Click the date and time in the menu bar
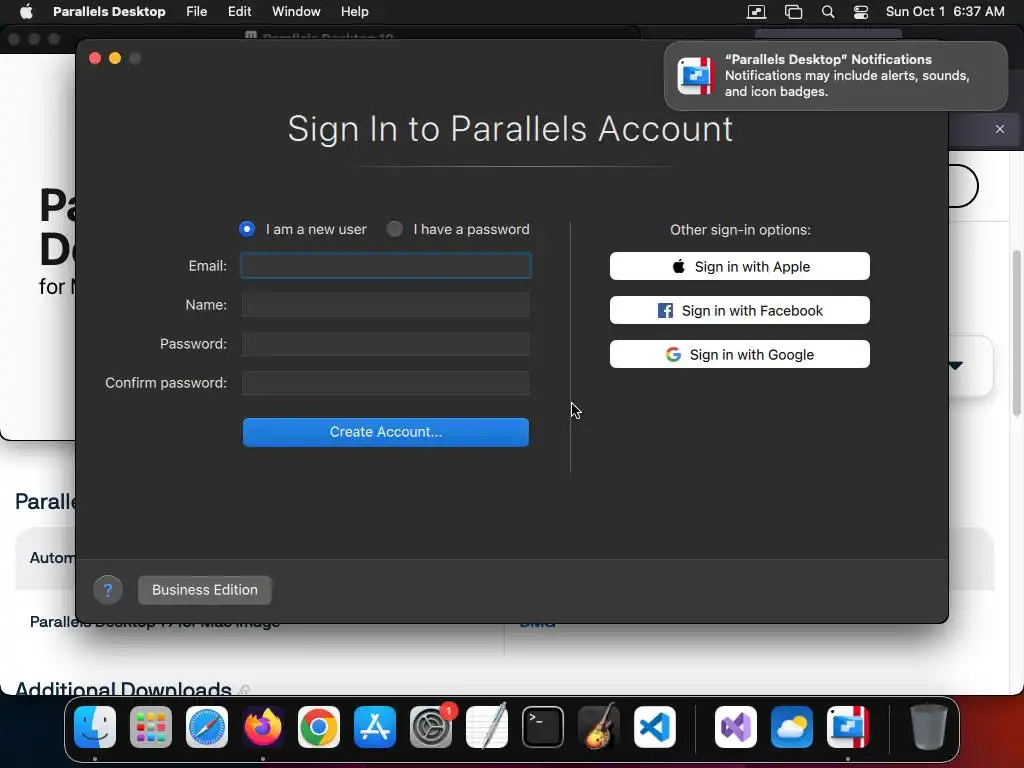1024x768 pixels. click(945, 12)
